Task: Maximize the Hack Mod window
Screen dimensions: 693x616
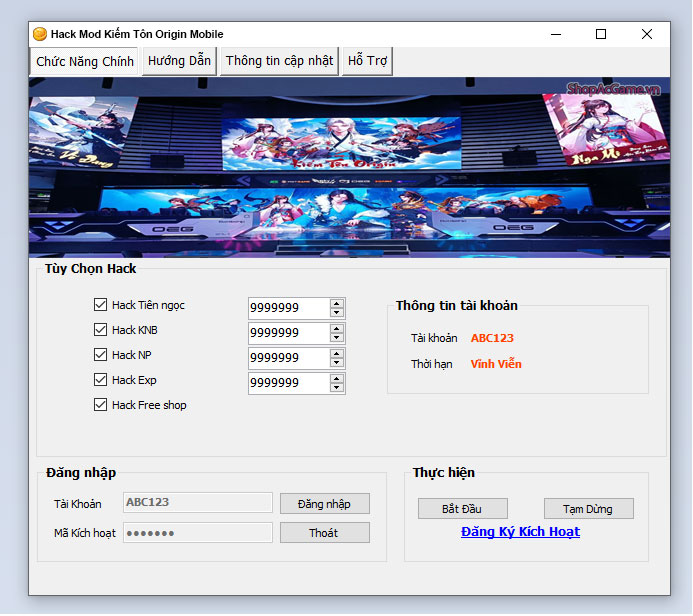Action: pyautogui.click(x=601, y=34)
